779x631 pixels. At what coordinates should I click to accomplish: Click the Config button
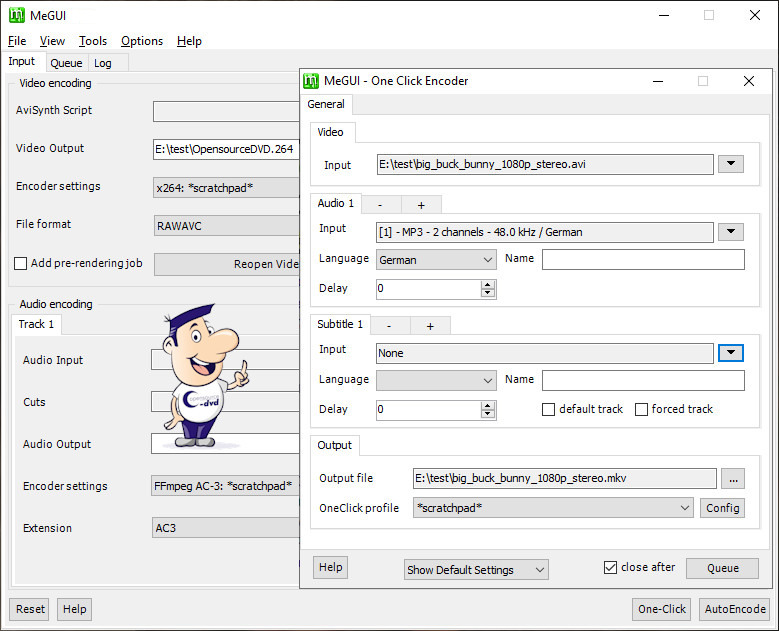pos(722,508)
